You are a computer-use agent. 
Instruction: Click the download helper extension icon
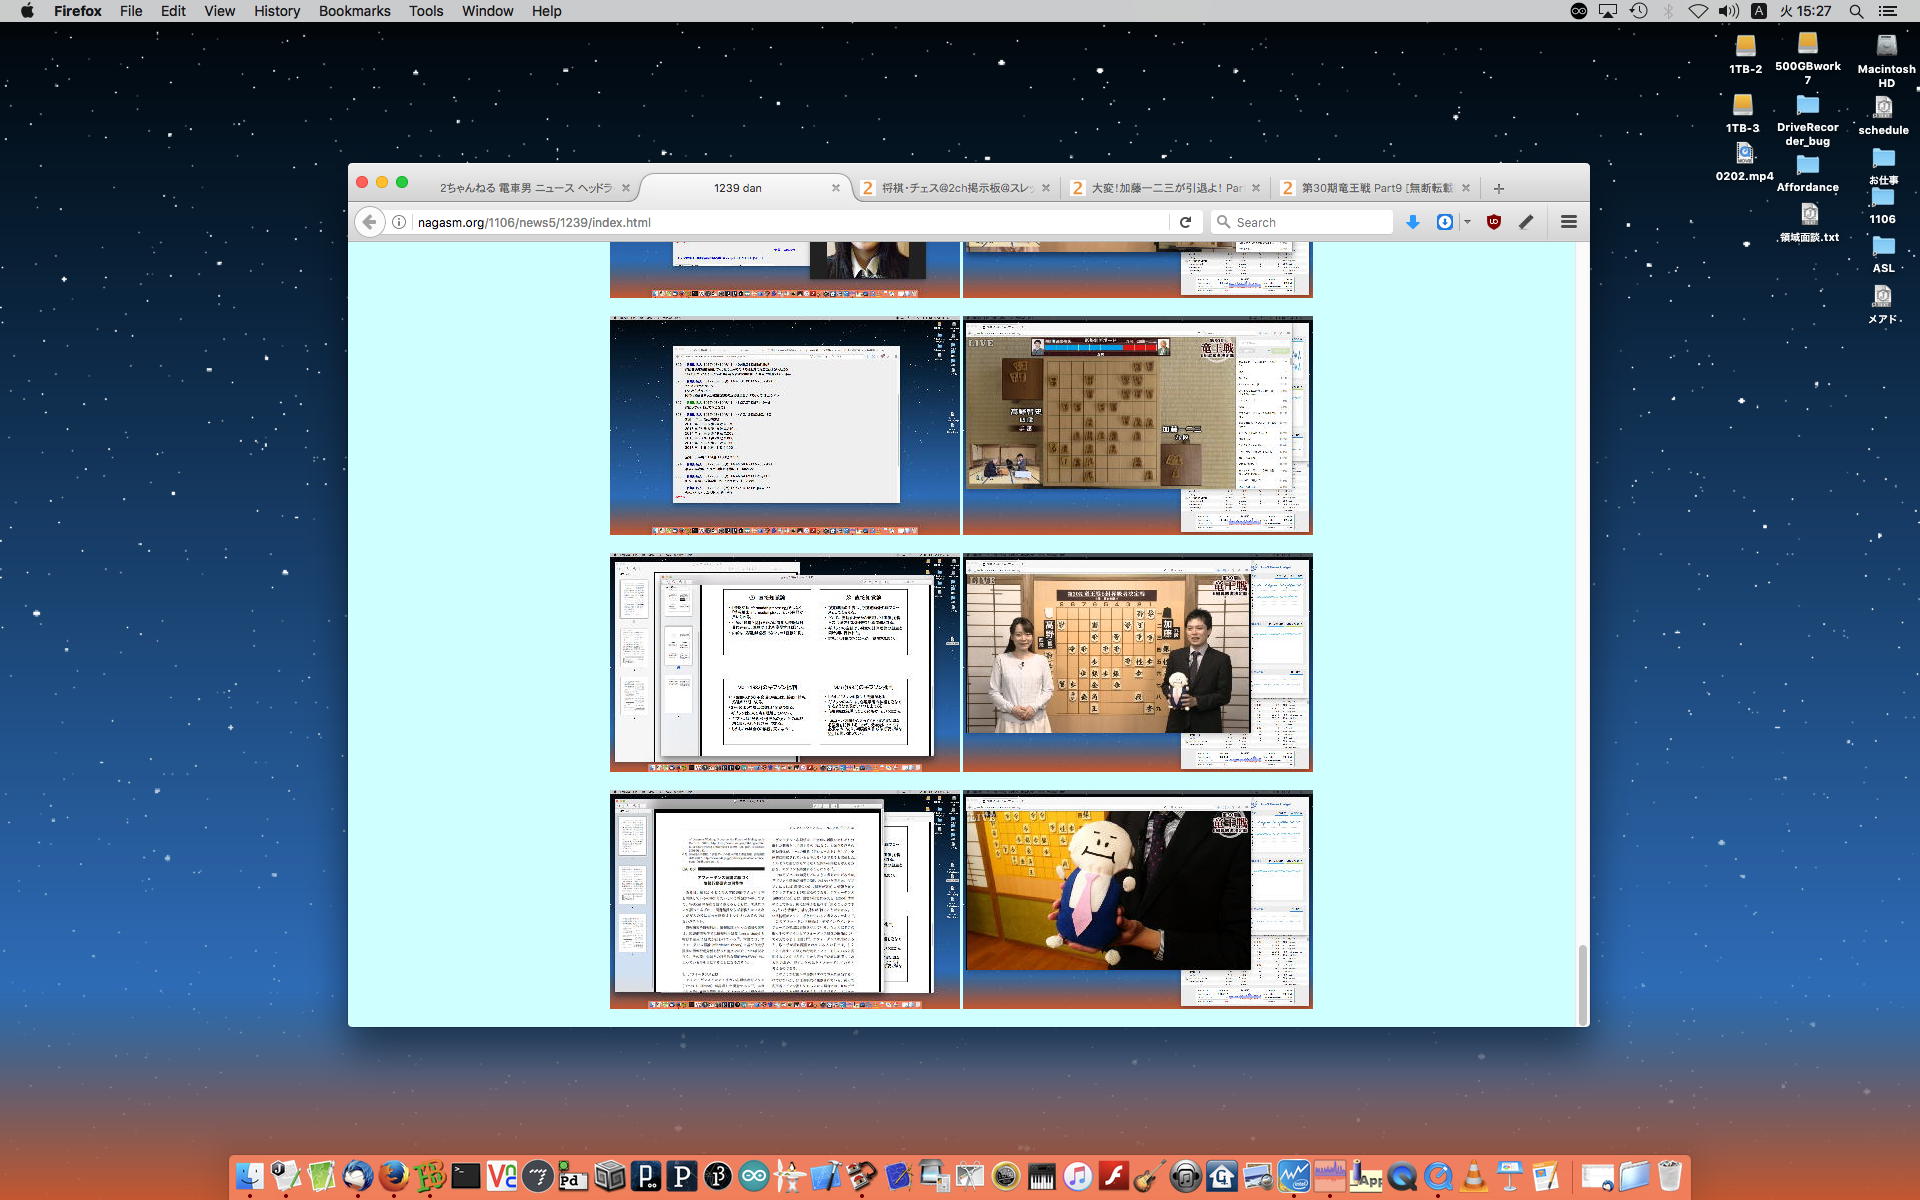pyautogui.click(x=1444, y=222)
